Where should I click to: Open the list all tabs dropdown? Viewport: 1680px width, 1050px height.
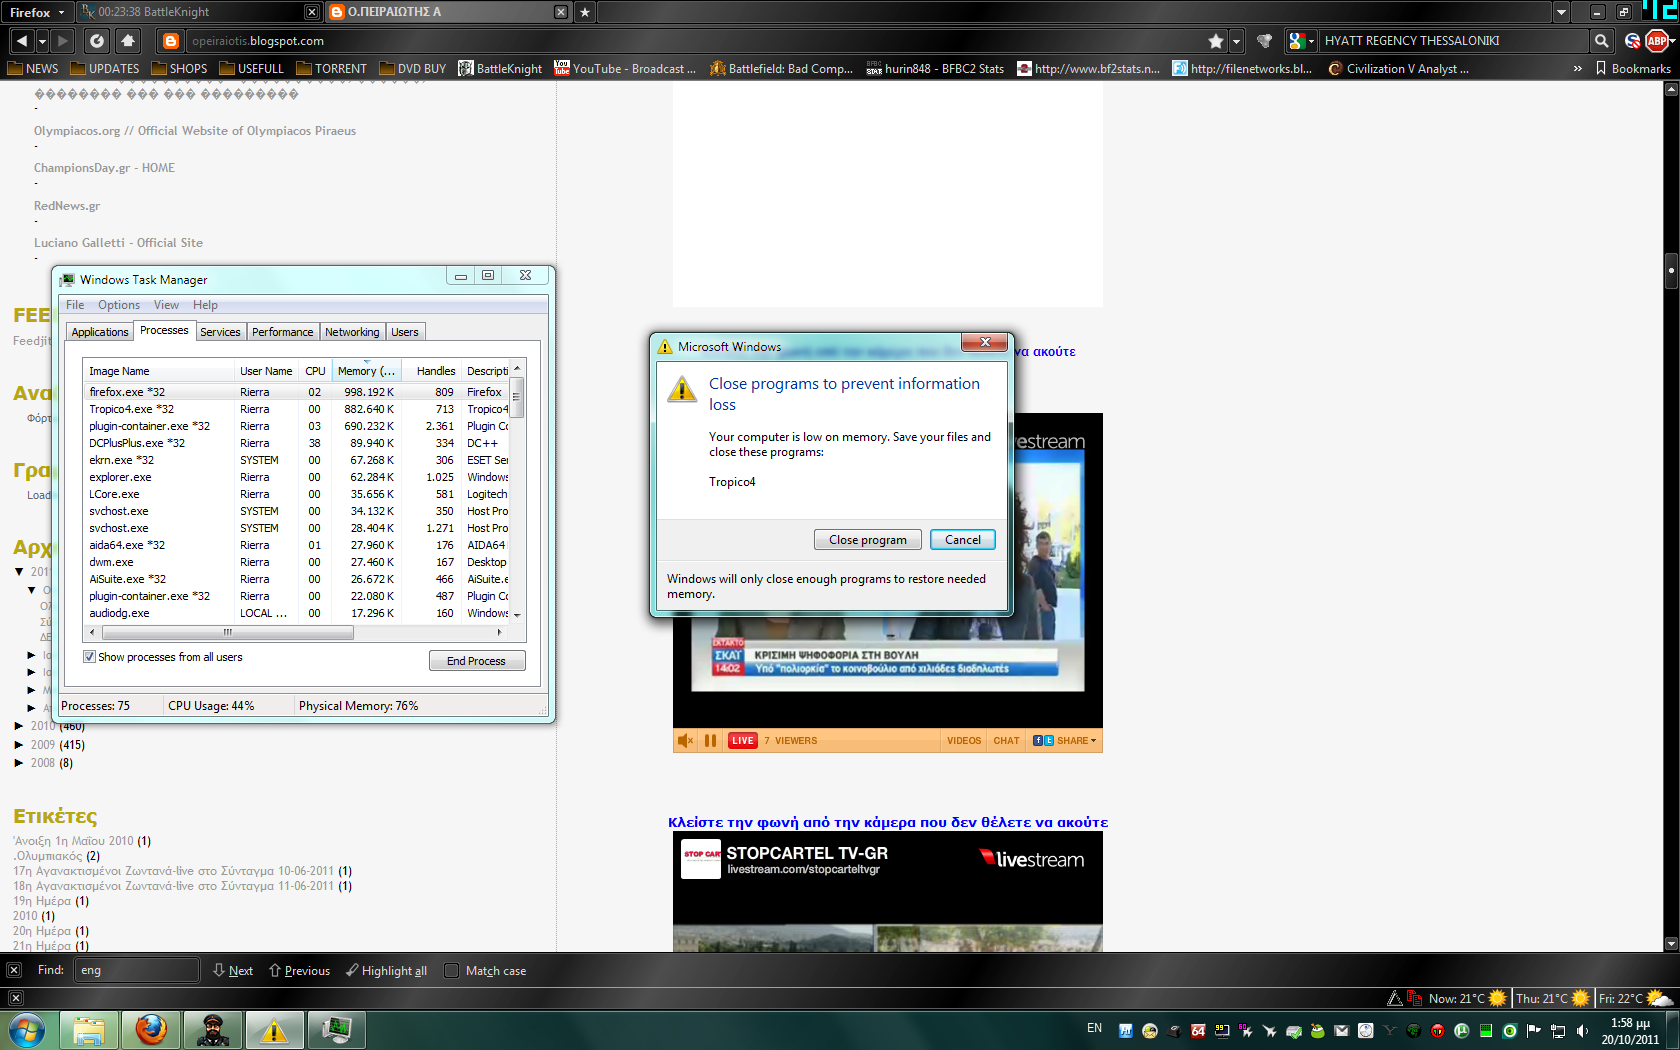(x=1561, y=12)
